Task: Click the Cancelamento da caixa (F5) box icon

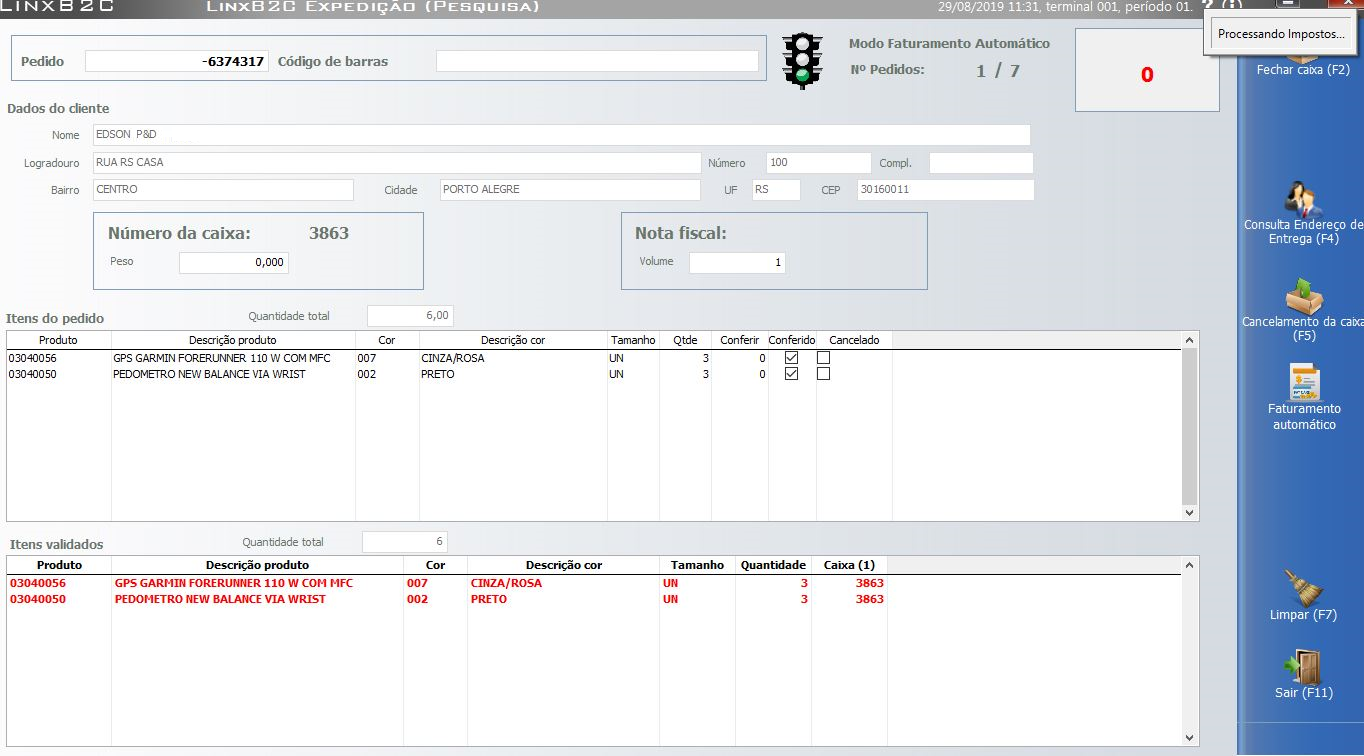Action: pos(1303,296)
